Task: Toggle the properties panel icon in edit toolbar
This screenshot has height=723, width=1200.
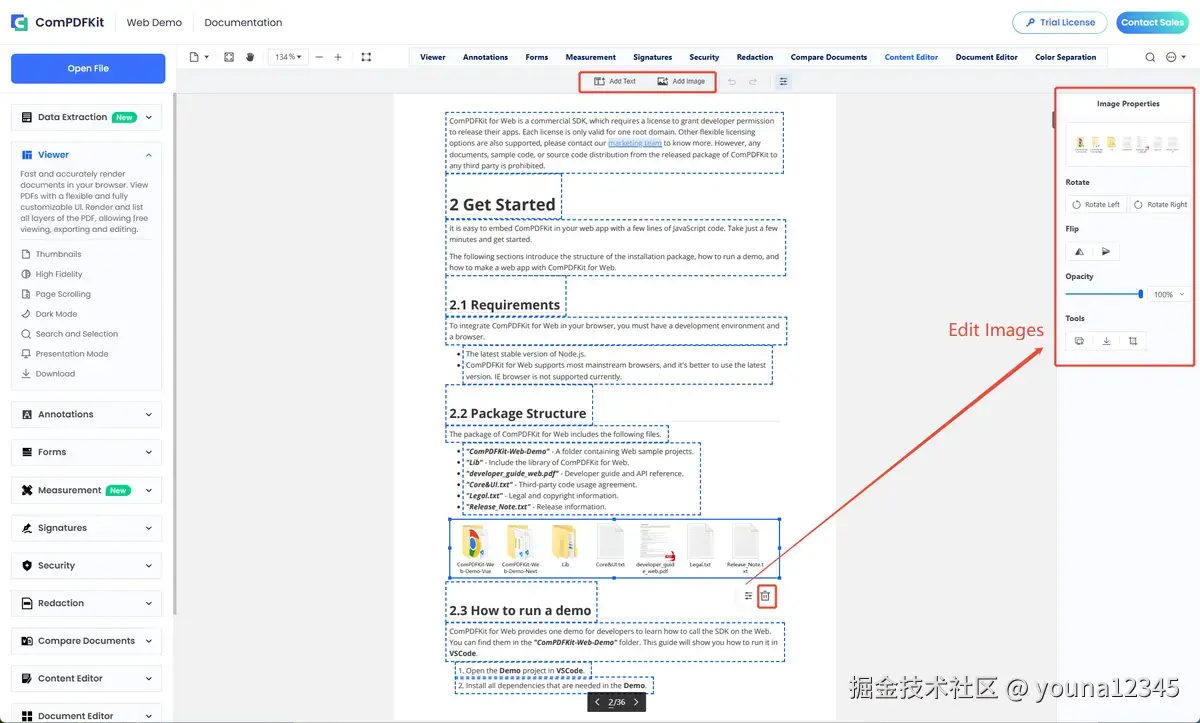Action: (783, 81)
